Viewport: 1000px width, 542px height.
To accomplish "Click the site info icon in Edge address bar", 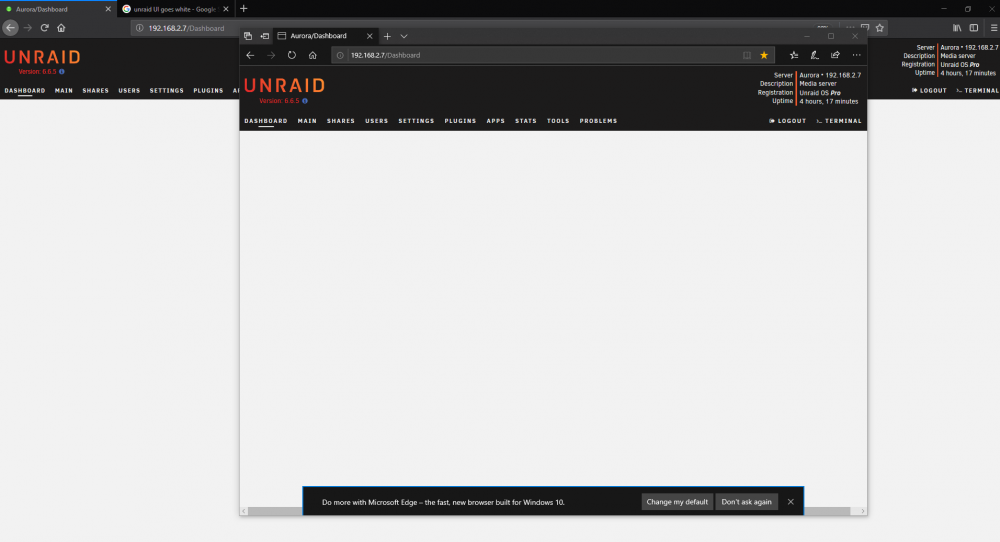I will tap(340, 55).
